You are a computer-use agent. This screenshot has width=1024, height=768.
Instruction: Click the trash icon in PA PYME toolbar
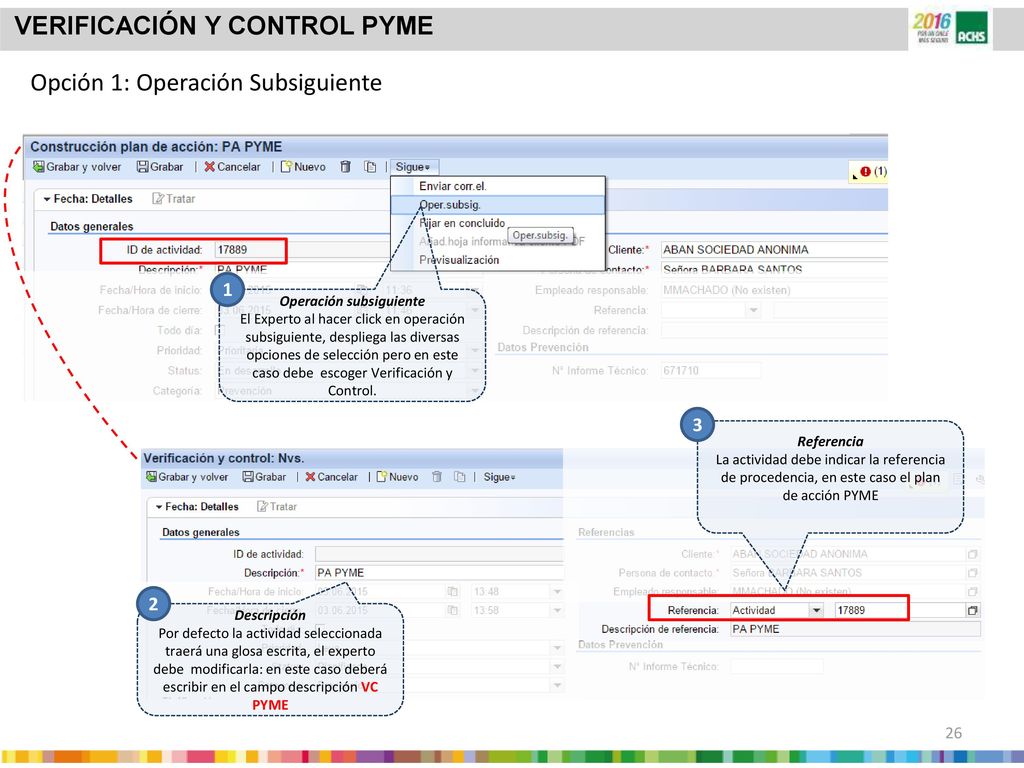coord(345,167)
